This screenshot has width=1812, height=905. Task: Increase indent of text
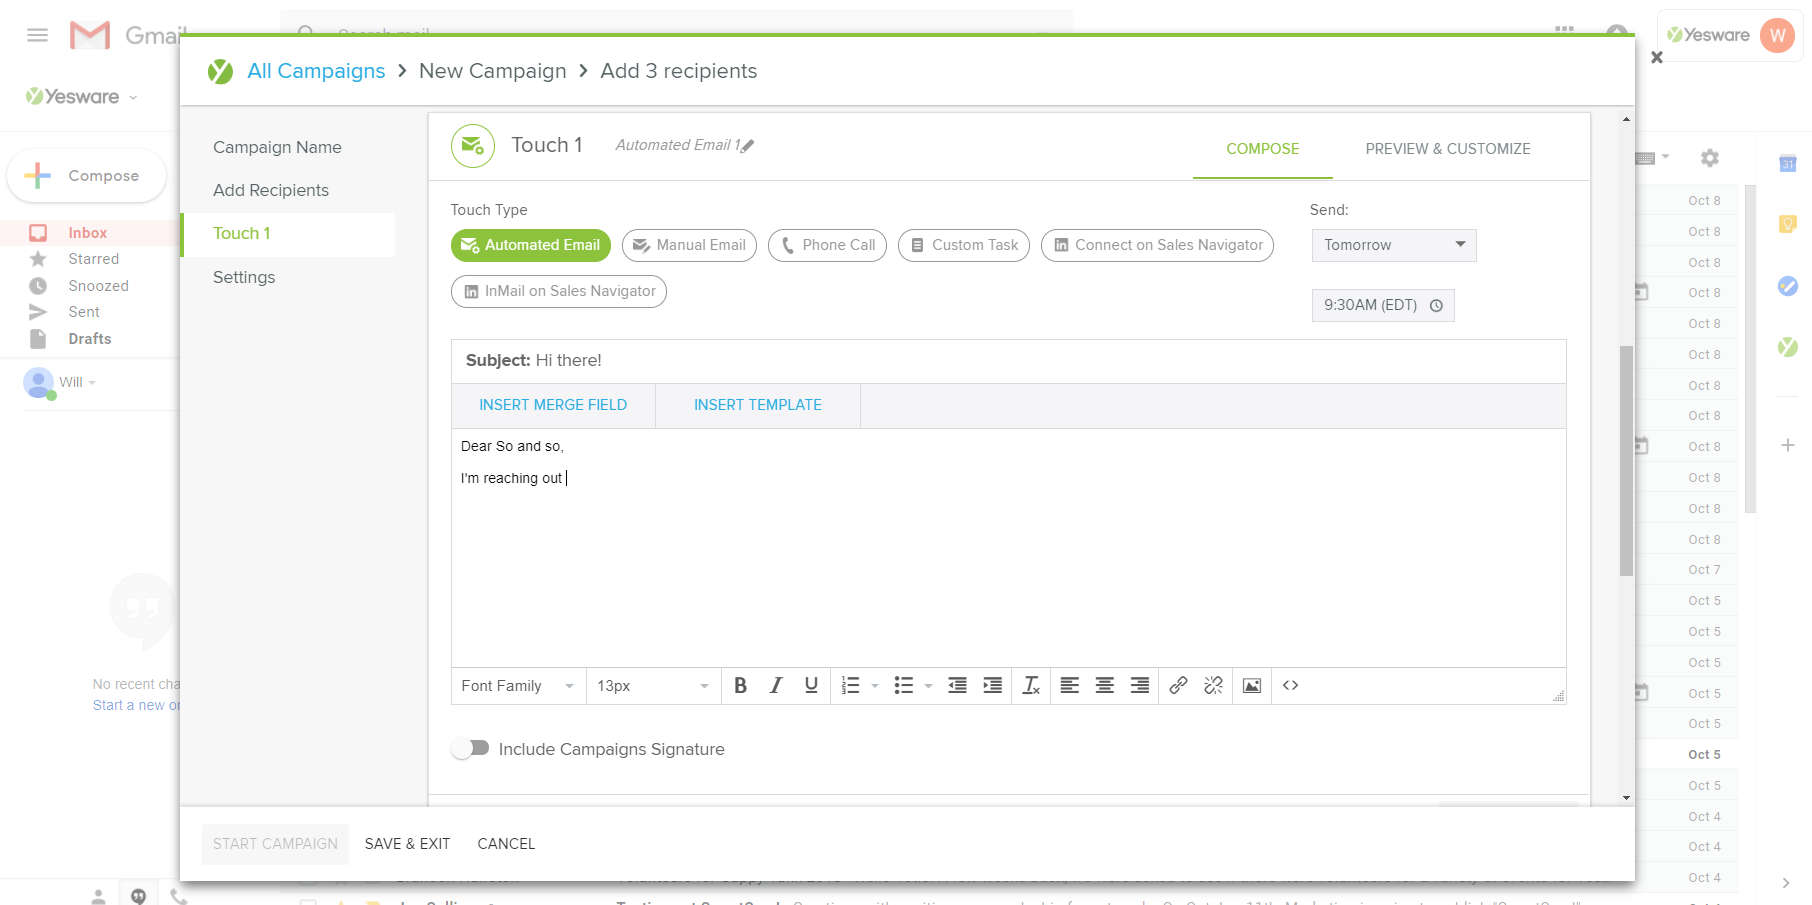tap(992, 685)
